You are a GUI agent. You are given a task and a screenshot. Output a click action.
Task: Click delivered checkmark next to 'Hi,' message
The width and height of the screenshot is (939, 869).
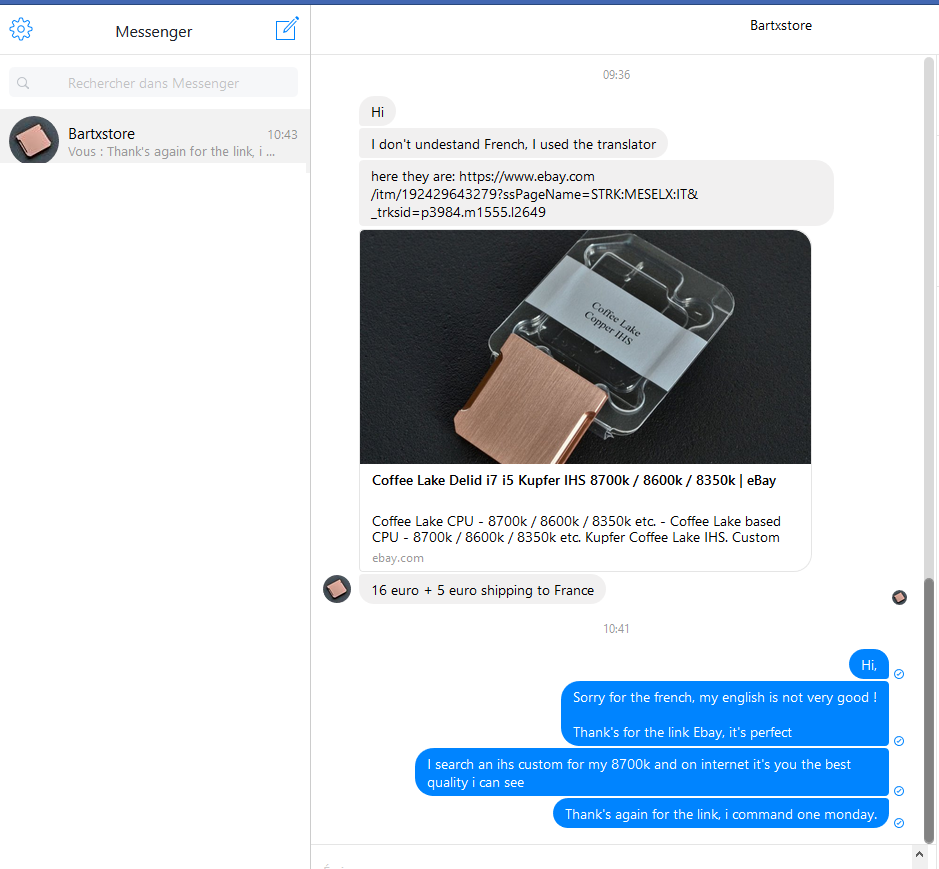click(899, 674)
